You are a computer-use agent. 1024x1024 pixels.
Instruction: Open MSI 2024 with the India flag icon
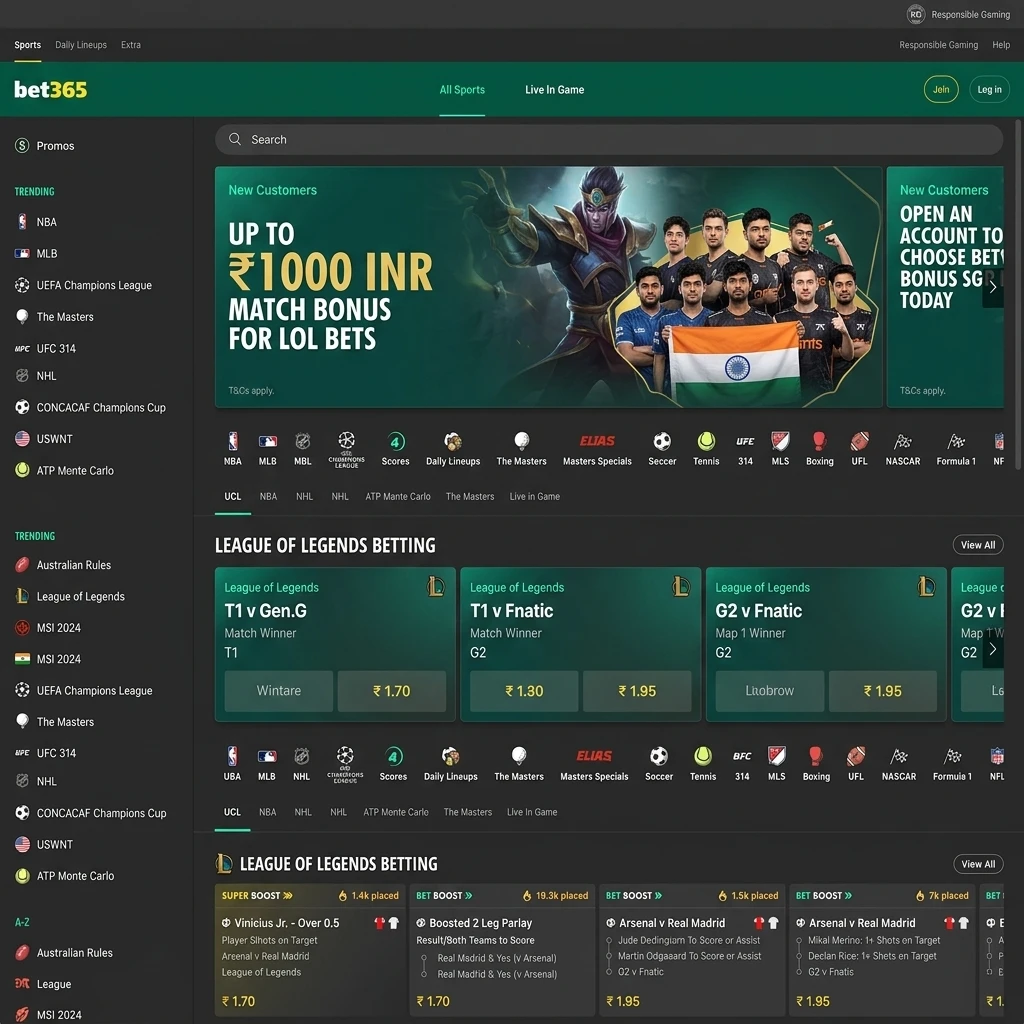[x=48, y=659]
